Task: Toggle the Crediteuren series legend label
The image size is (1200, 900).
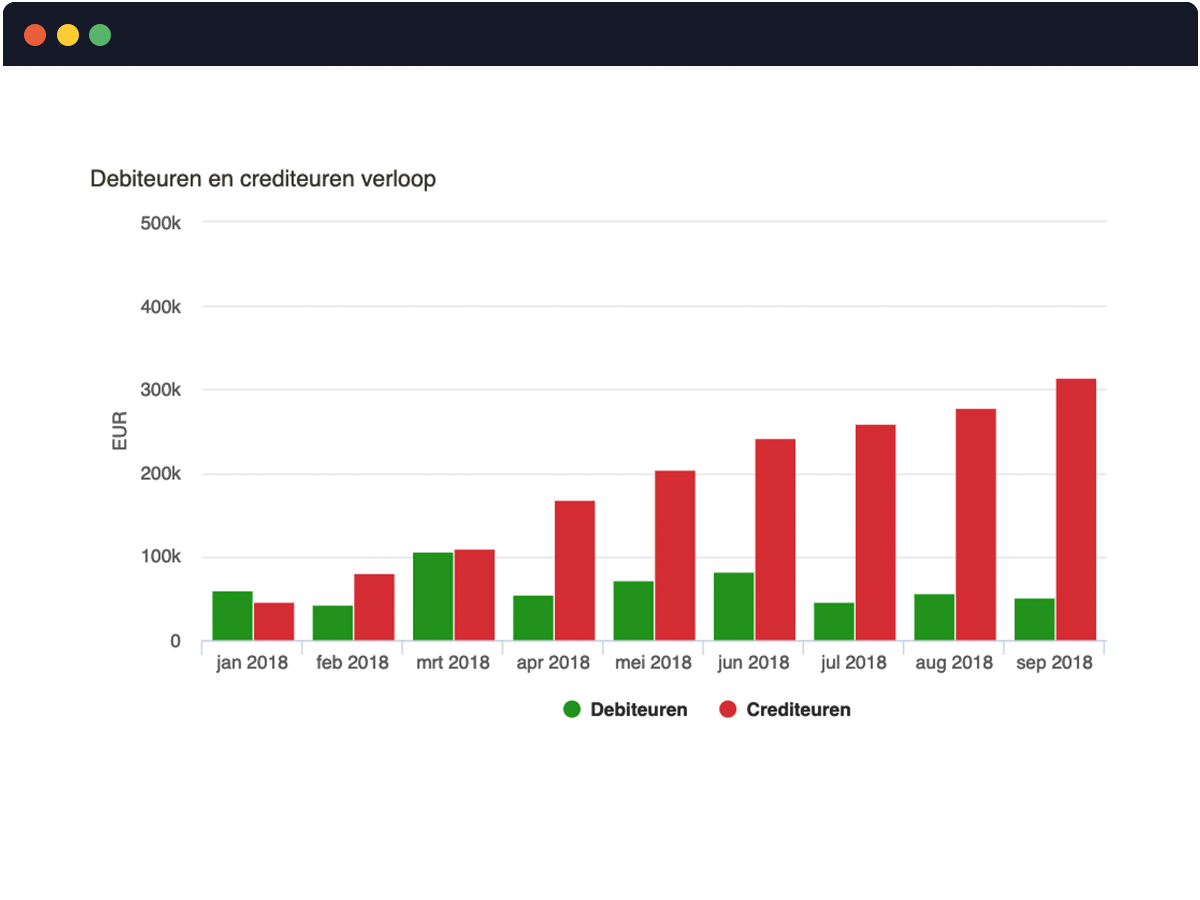Action: point(799,710)
